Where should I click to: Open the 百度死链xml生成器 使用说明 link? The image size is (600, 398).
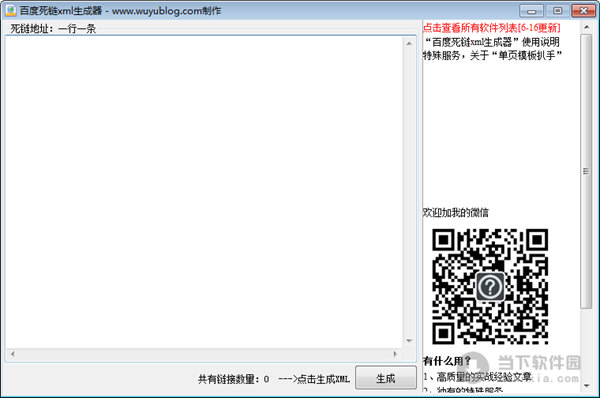click(492, 42)
